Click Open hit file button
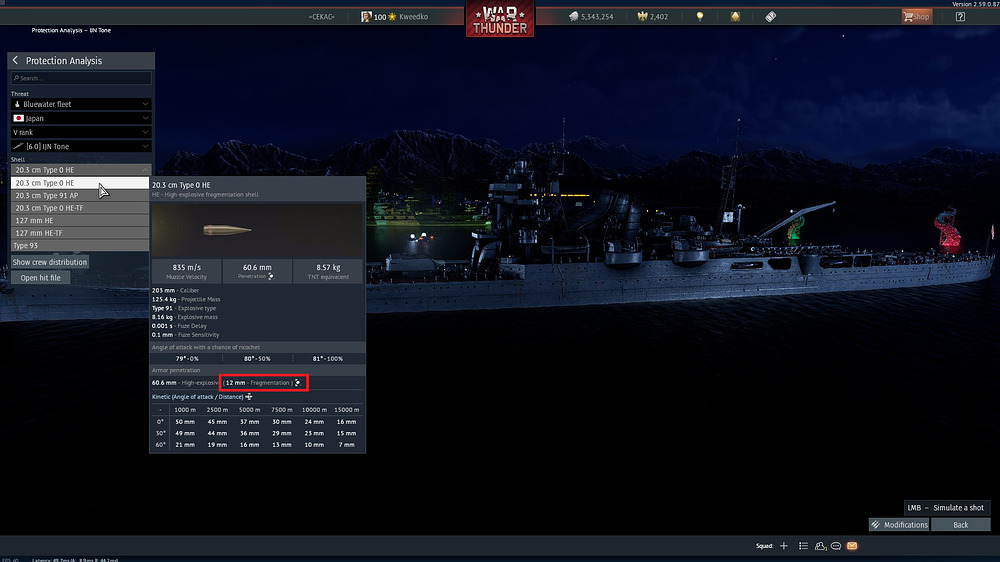1000x562 pixels. (x=40, y=277)
